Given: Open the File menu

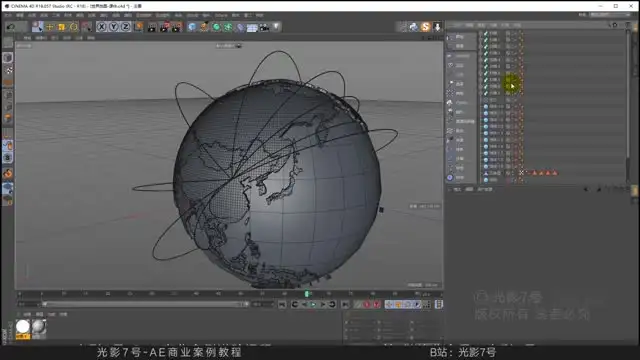Looking at the screenshot, I should tap(8, 15).
